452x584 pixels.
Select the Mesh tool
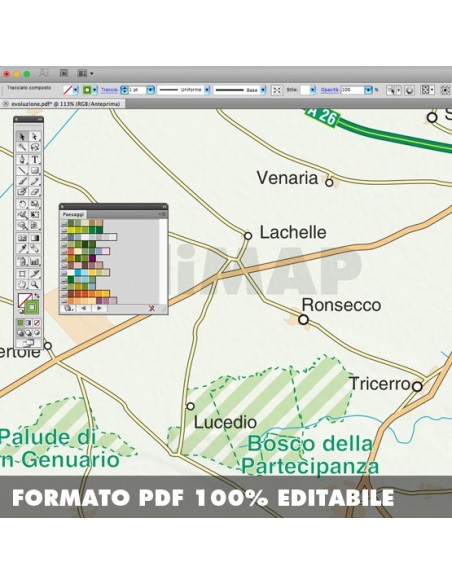click(x=22, y=238)
